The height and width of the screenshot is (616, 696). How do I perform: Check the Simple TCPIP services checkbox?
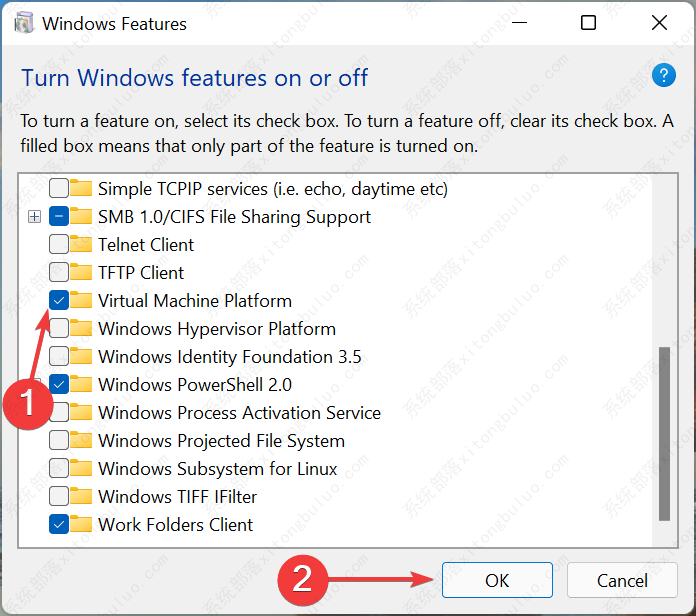59,189
